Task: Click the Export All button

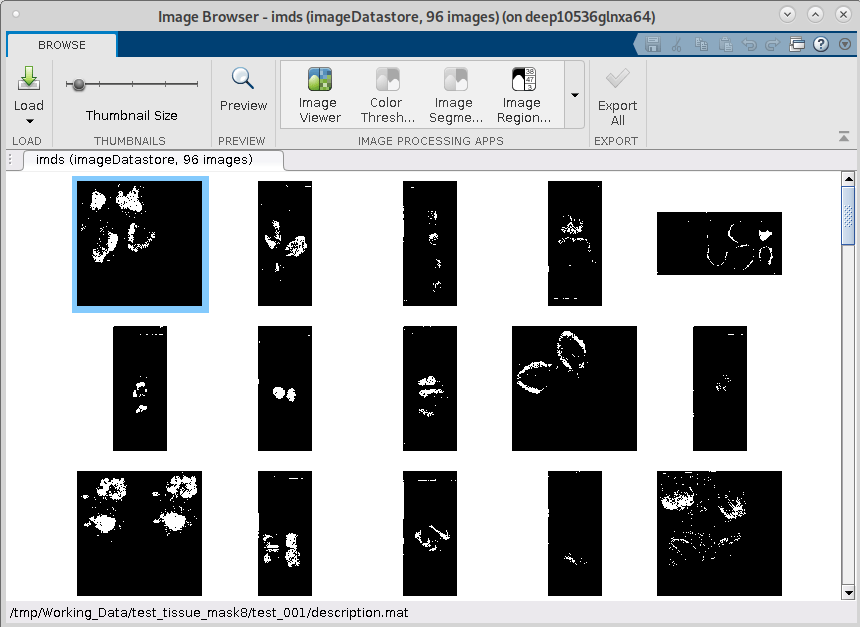Action: [617, 97]
